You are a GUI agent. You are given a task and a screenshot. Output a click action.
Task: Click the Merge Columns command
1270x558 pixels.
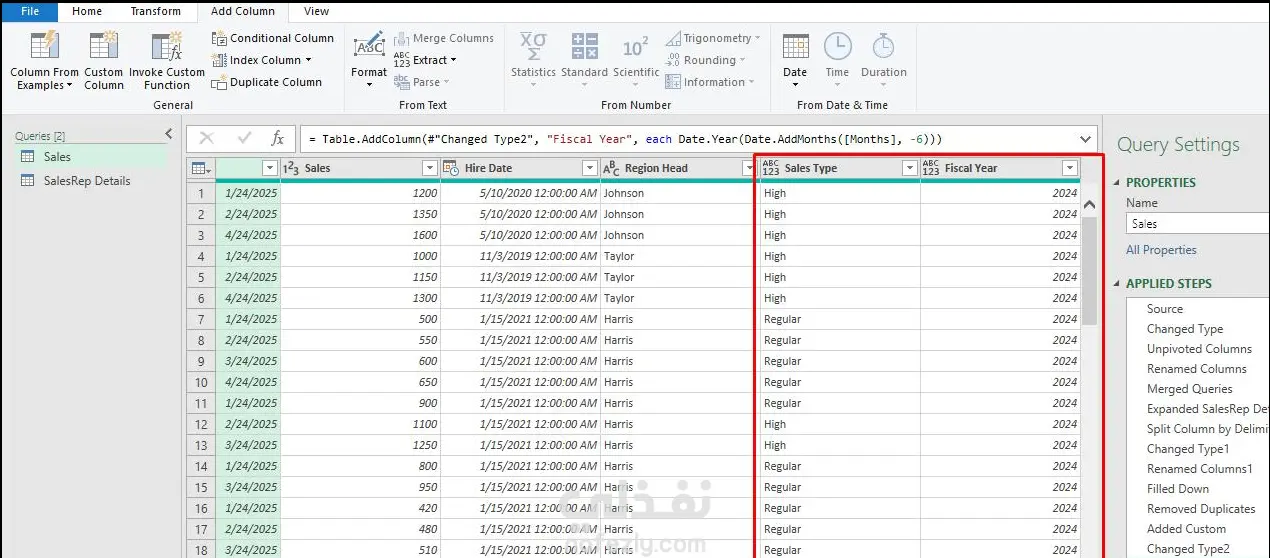[444, 38]
